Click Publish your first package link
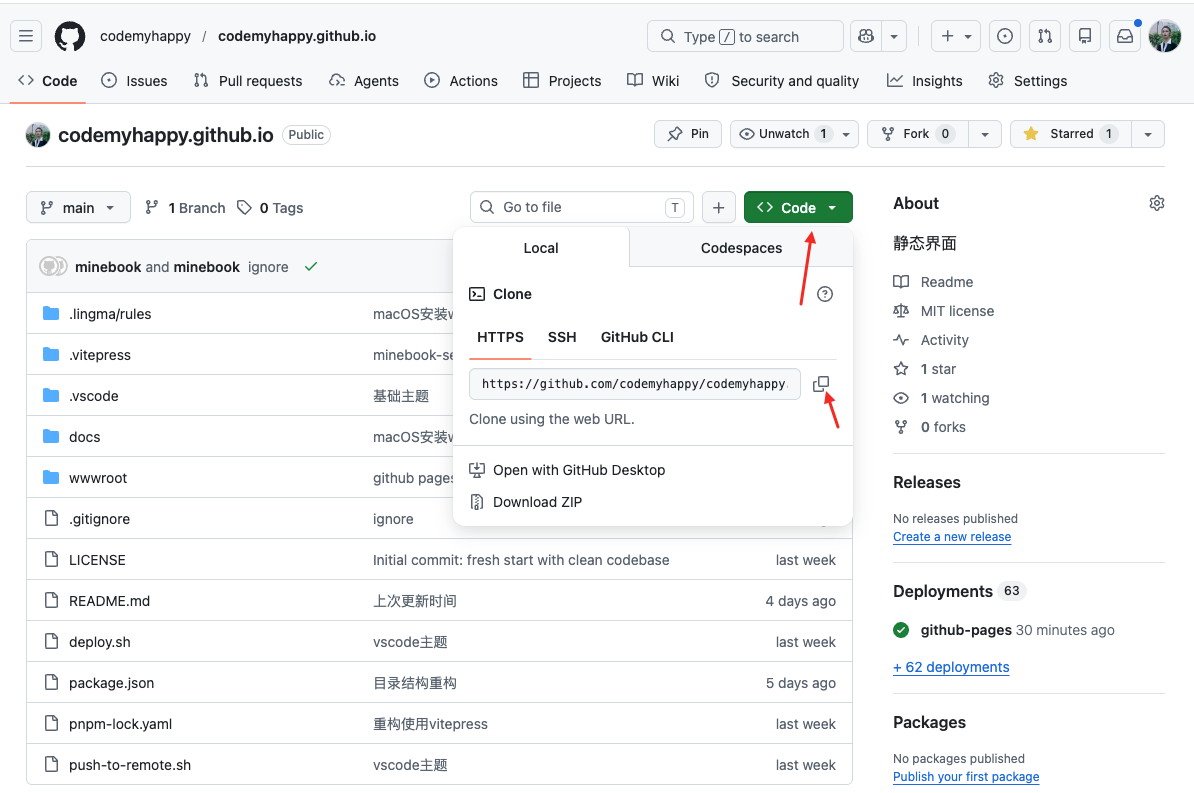 coord(966,776)
